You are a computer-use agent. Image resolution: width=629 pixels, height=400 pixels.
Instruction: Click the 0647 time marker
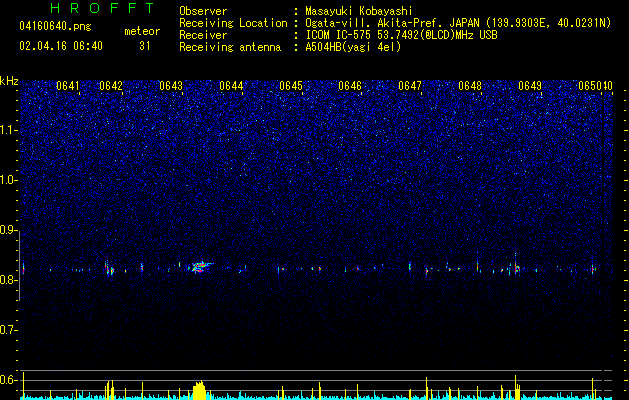point(410,86)
